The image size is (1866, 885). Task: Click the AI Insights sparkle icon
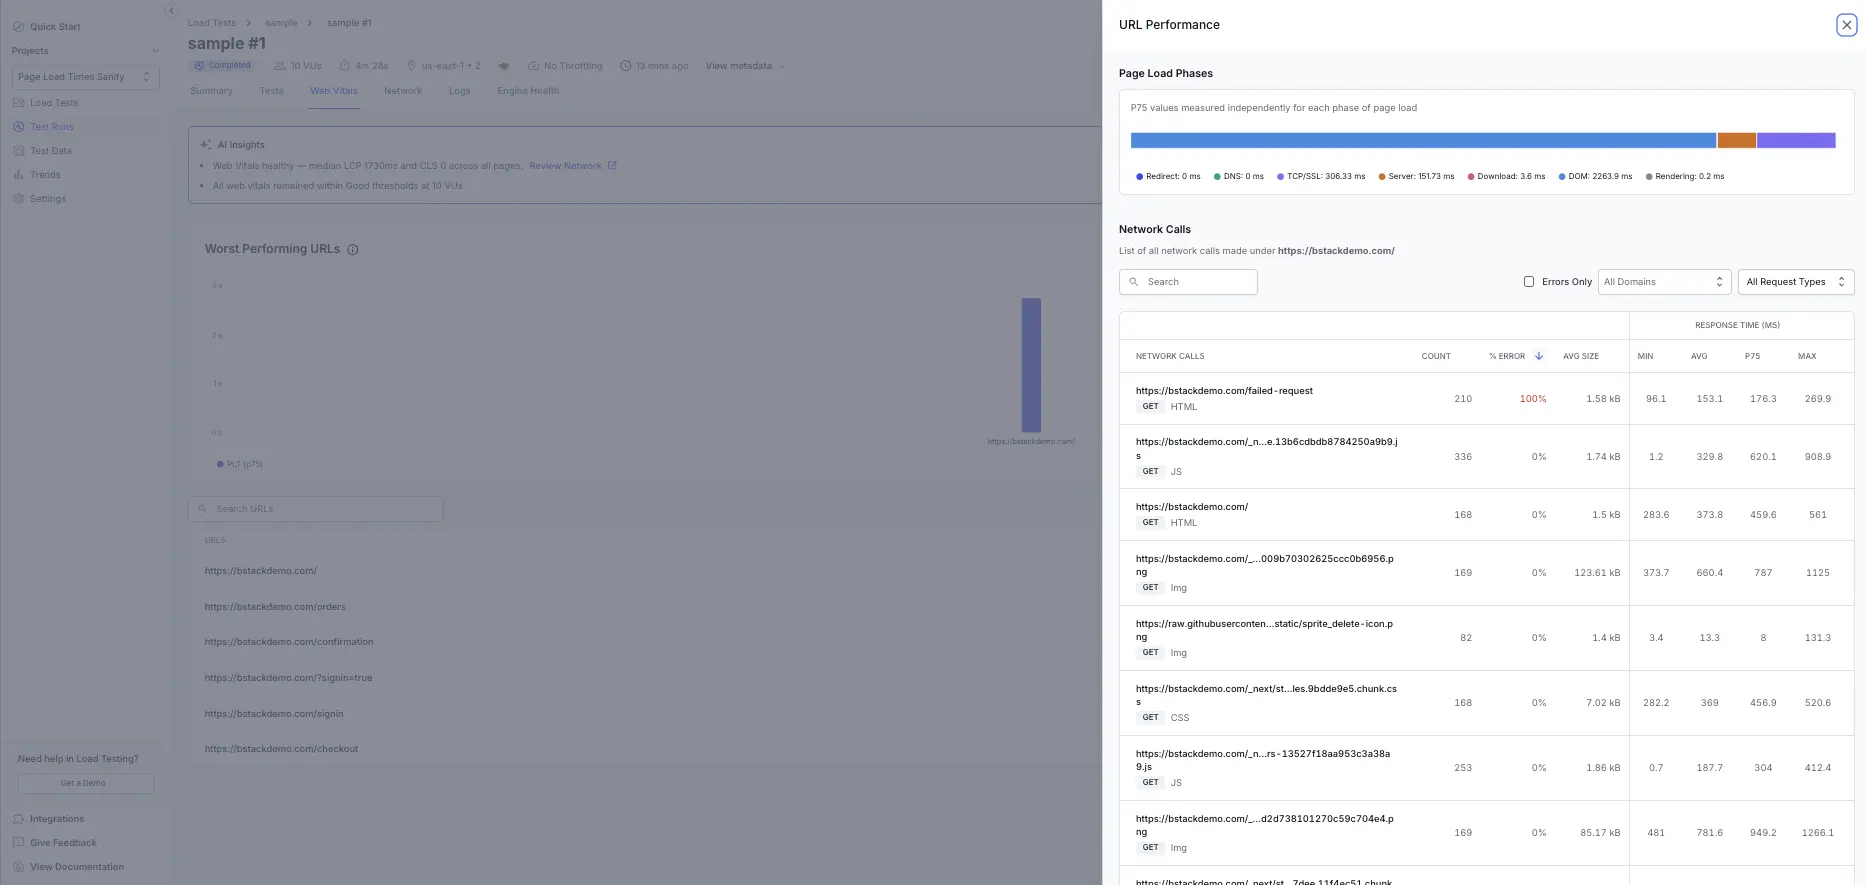[206, 145]
